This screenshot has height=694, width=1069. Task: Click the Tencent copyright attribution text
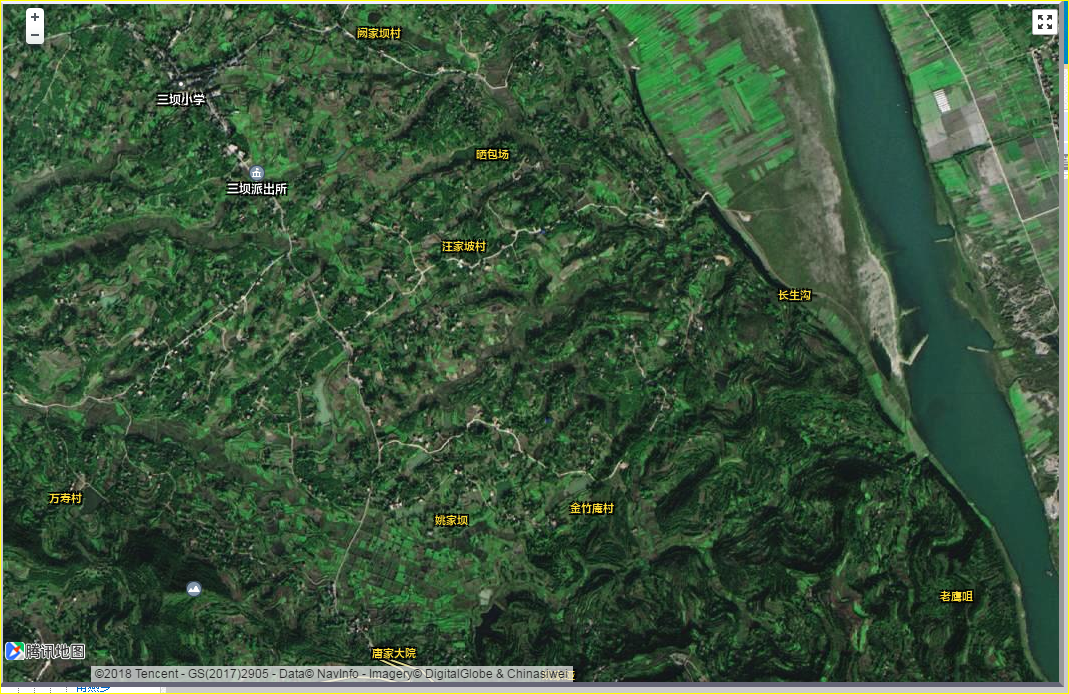tap(332, 674)
